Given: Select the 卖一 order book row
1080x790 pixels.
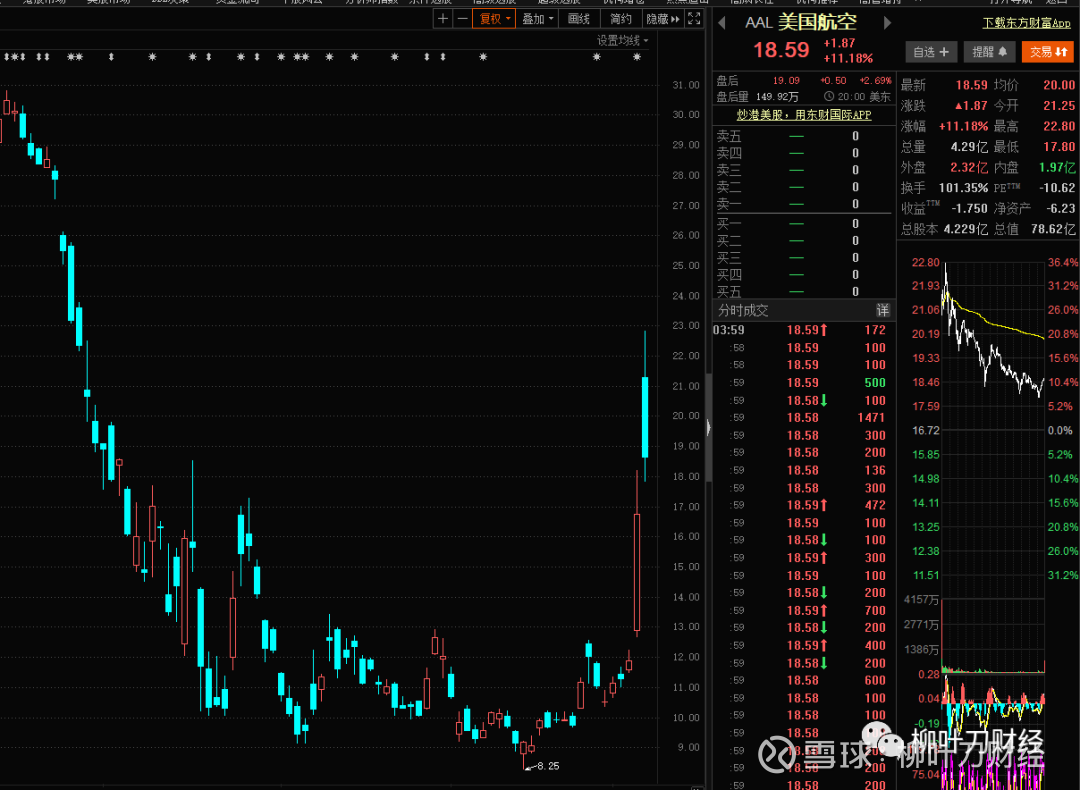Looking at the screenshot, I should point(802,204).
